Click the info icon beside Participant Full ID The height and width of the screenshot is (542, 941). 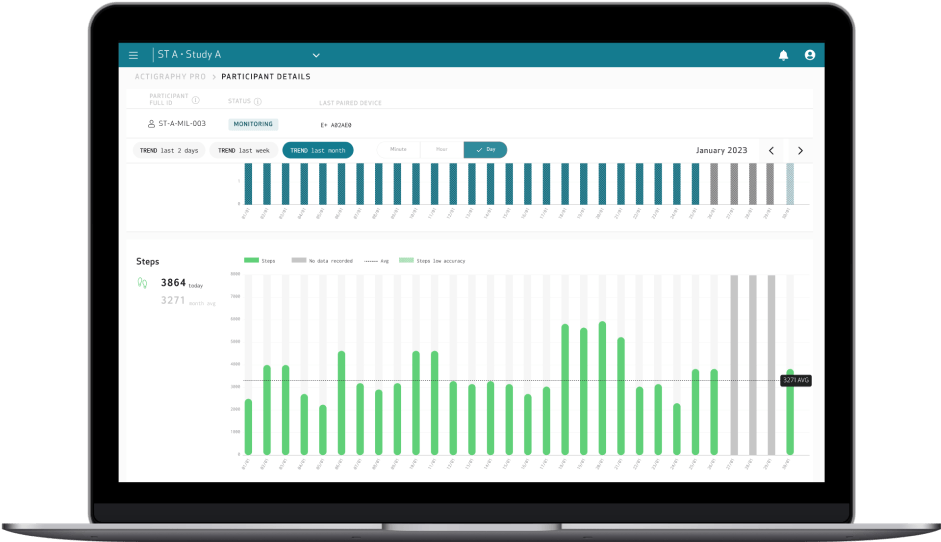pos(196,100)
